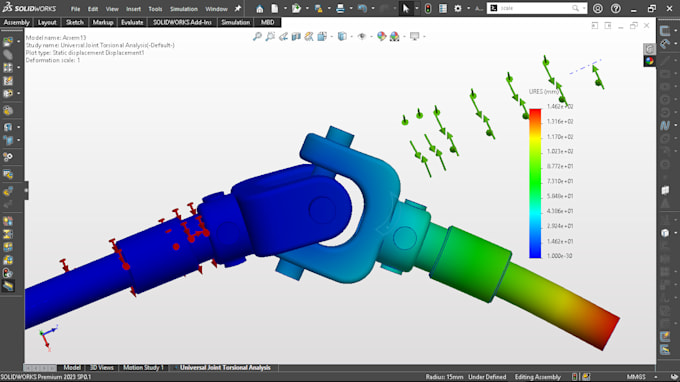Click the Display Style cube icon
Image resolution: width=680 pixels, height=382 pixels.
(342, 36)
